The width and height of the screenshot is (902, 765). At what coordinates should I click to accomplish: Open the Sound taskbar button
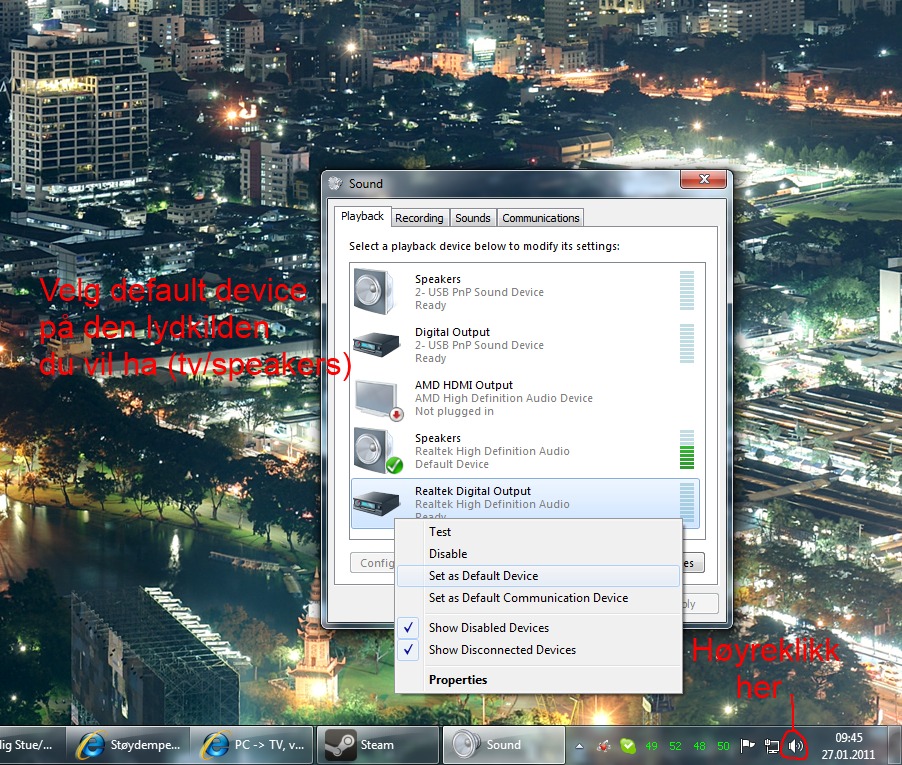(503, 745)
